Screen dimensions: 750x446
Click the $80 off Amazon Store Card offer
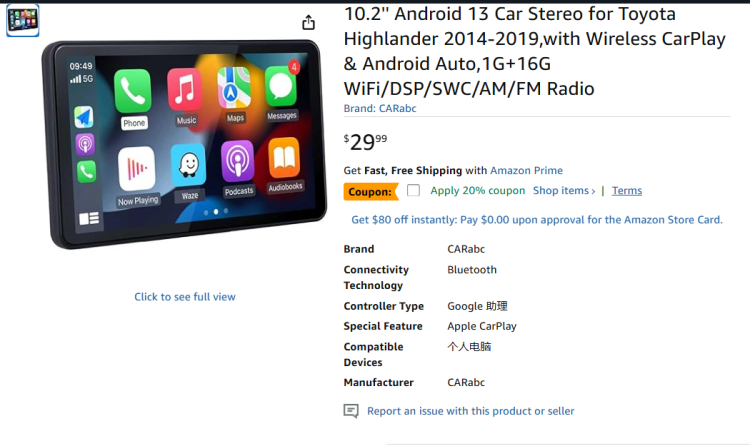(x=537, y=220)
